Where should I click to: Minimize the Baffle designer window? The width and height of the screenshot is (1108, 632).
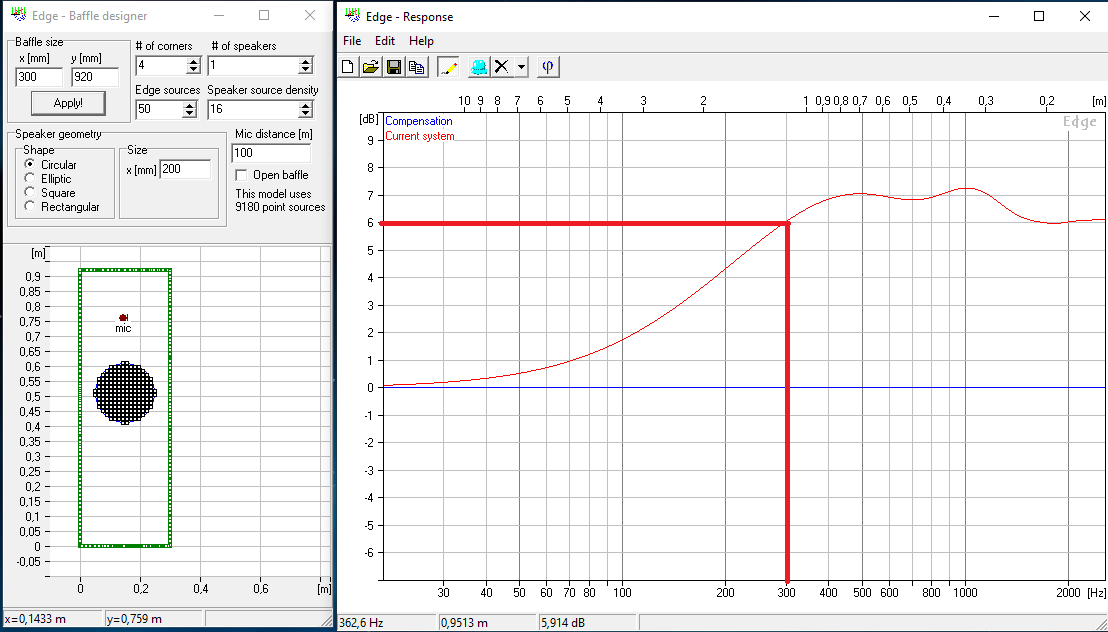tap(219, 15)
